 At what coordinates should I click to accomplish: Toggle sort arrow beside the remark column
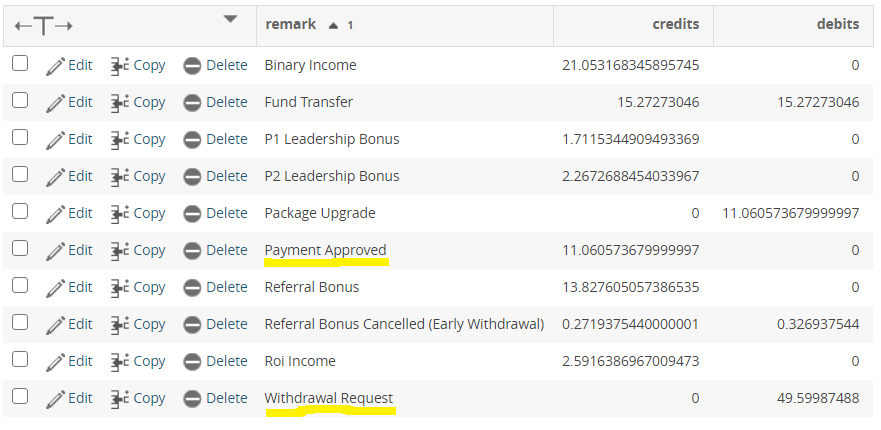click(333, 25)
